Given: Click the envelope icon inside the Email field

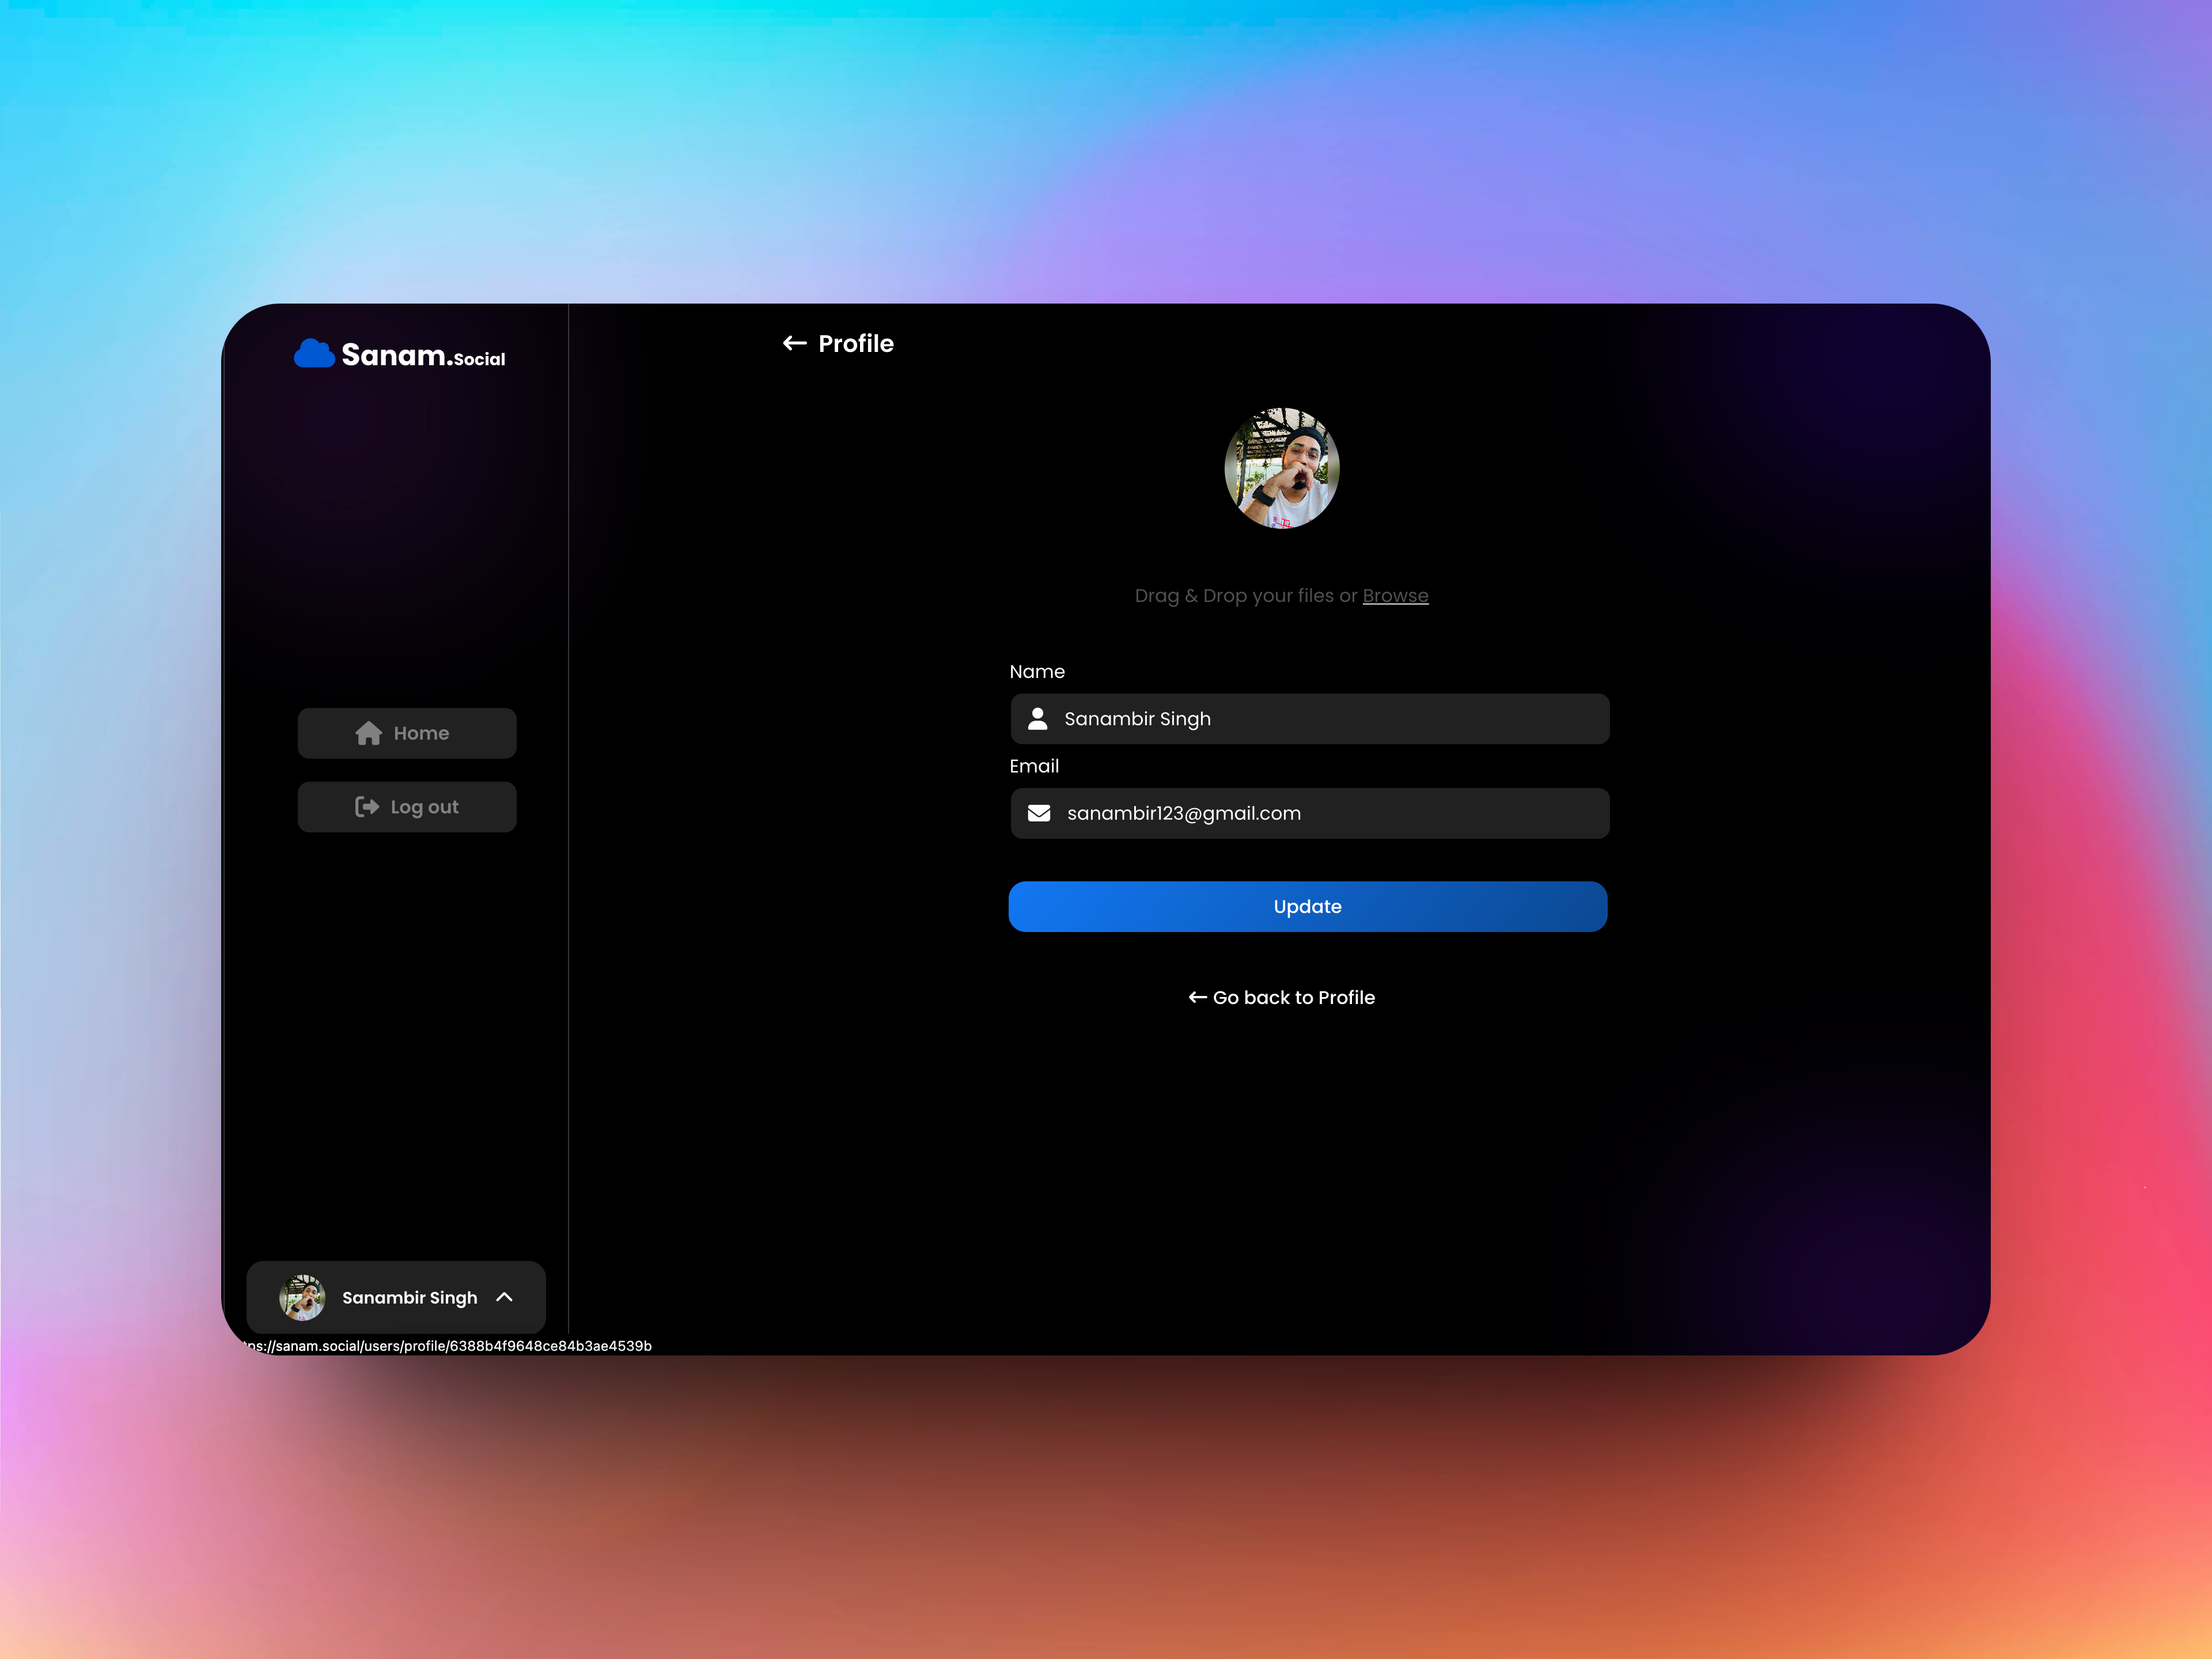Looking at the screenshot, I should (1039, 813).
